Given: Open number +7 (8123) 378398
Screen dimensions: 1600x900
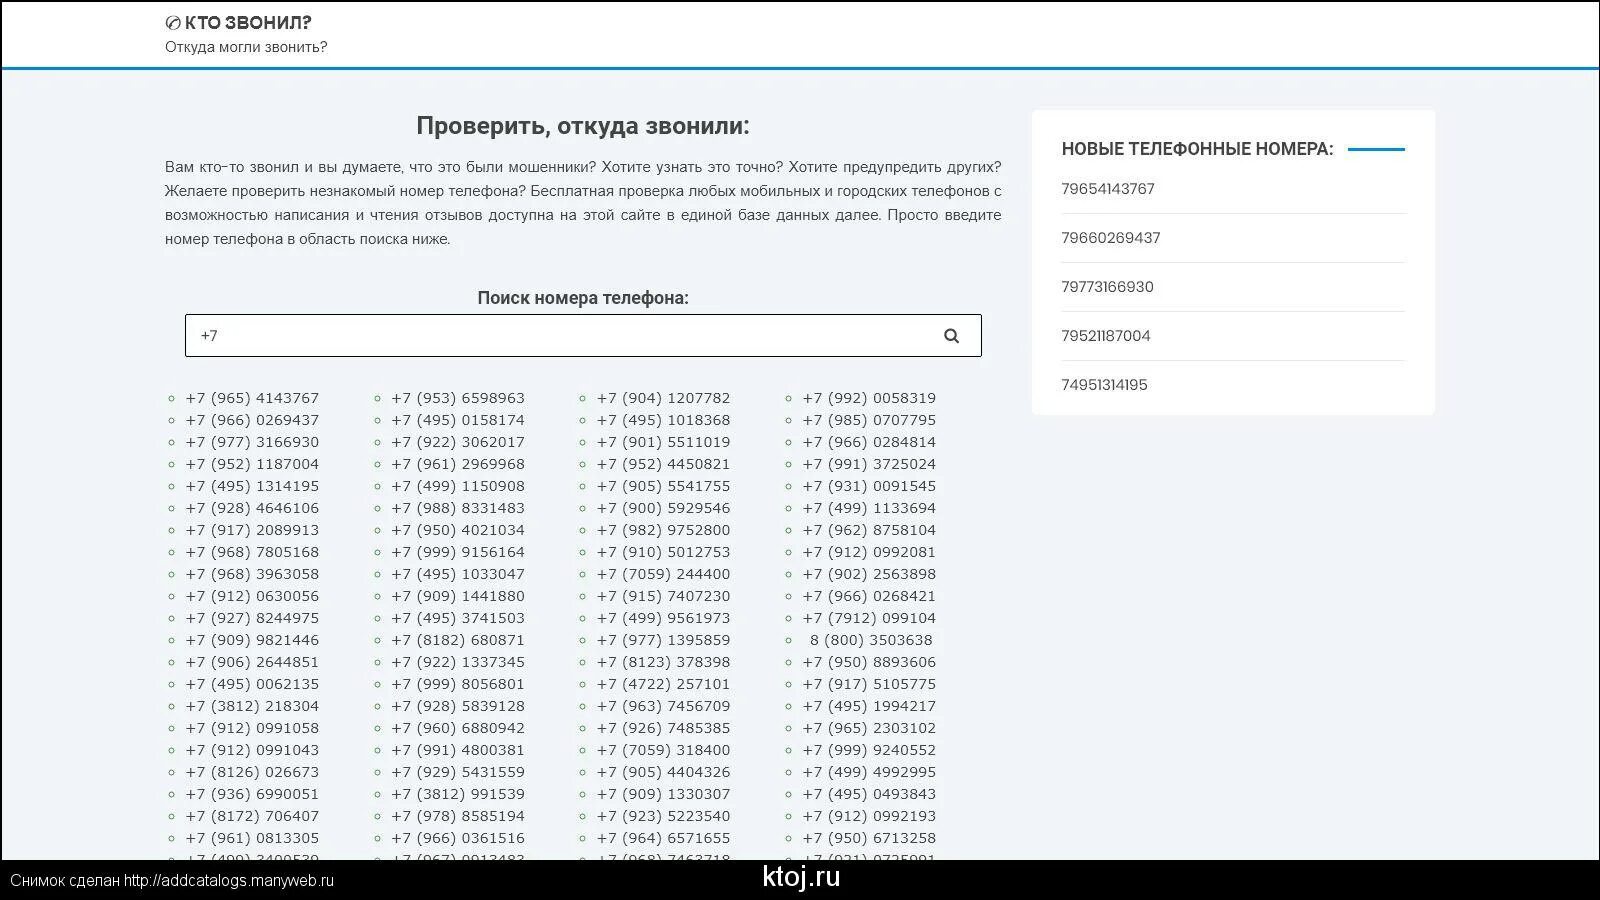Looking at the screenshot, I should tap(664, 662).
